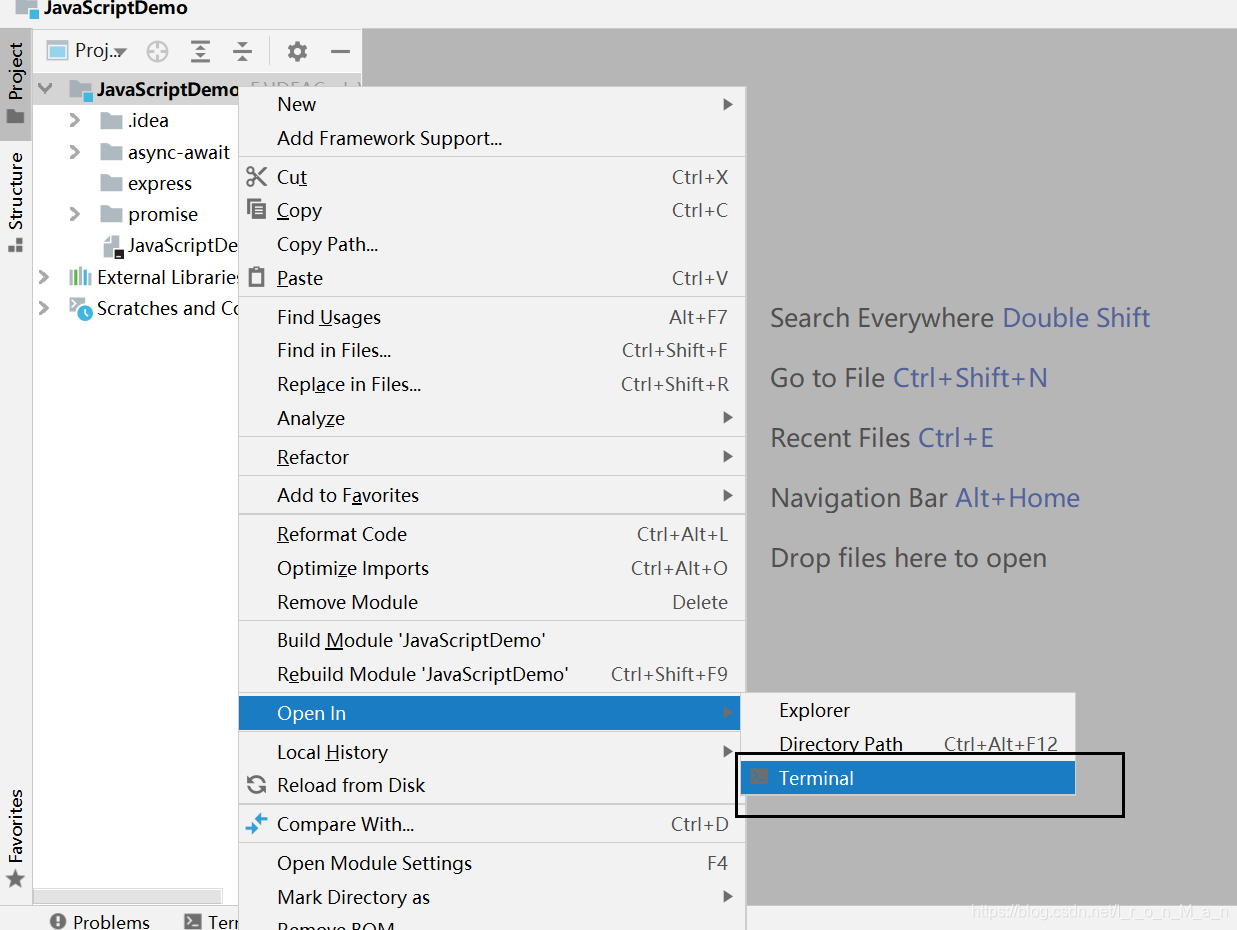This screenshot has height=930, width=1237.
Task: Click the async-await folder icon
Action: [112, 152]
